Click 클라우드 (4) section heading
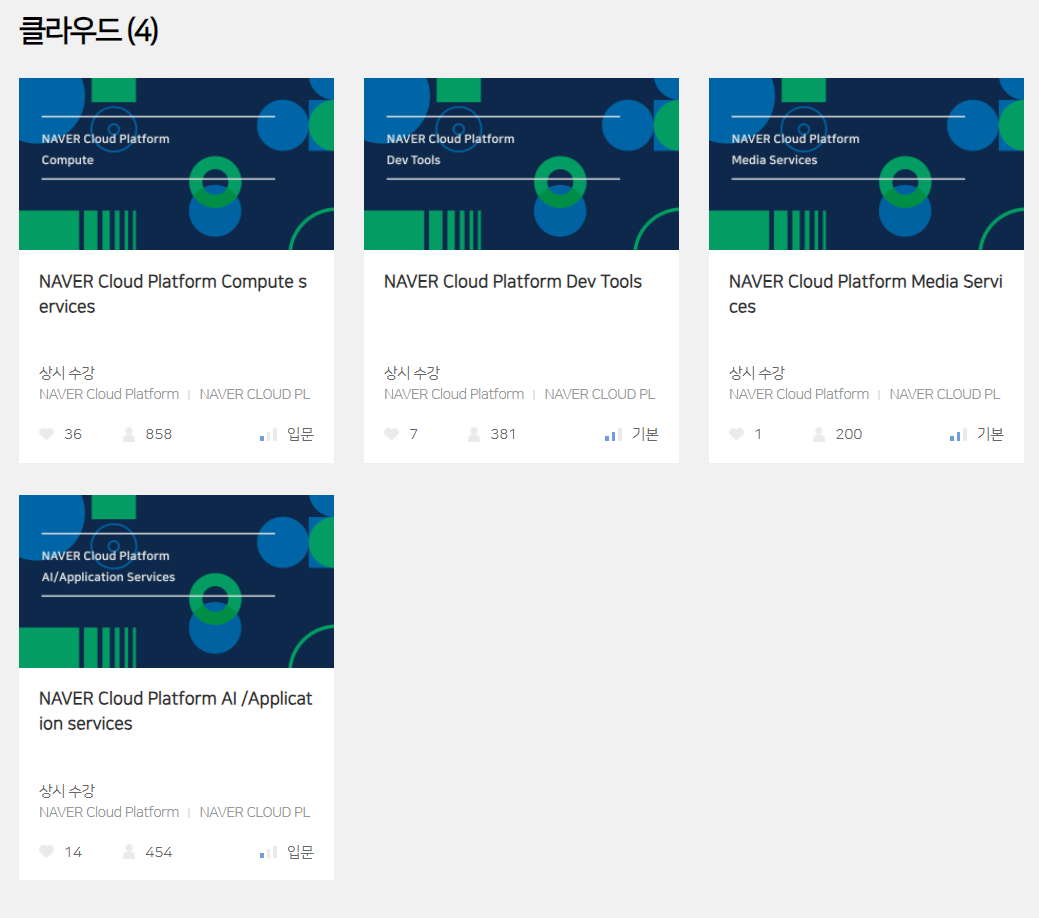 [x=88, y=30]
